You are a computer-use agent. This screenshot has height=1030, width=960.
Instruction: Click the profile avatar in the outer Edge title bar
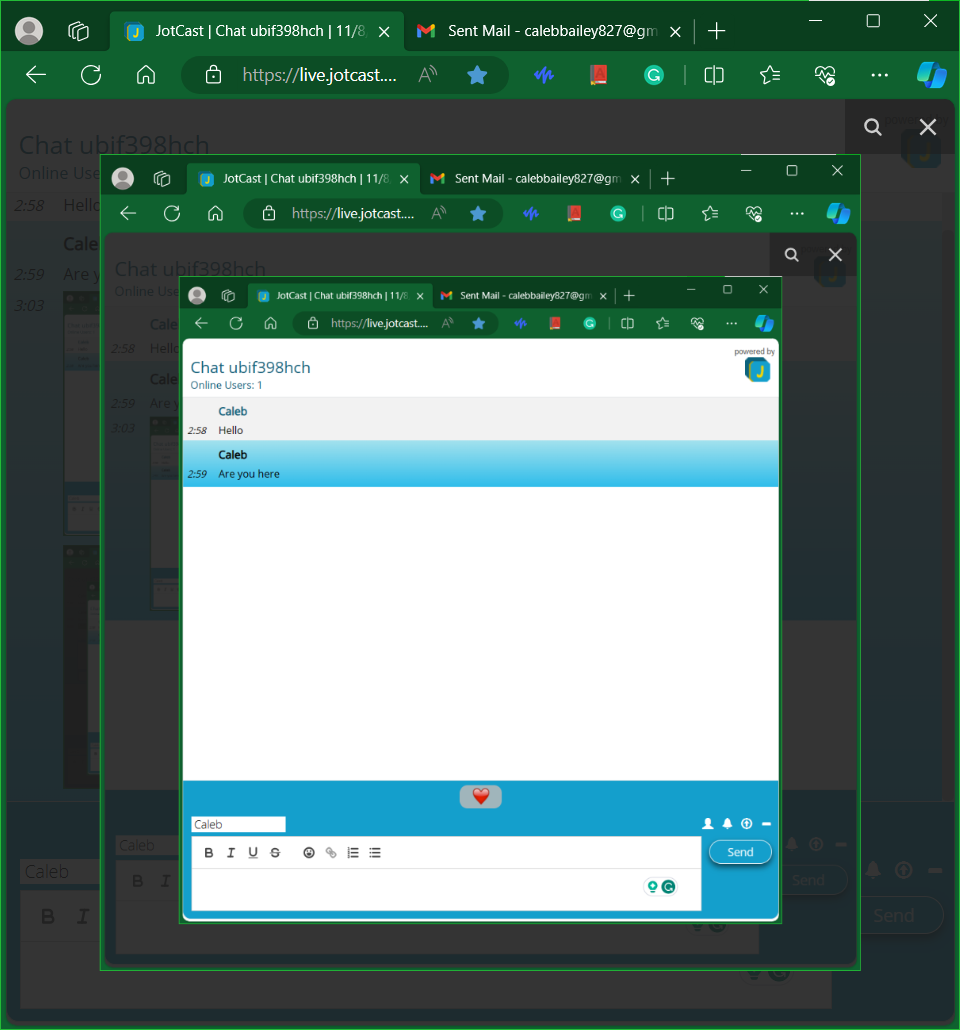pos(29,31)
